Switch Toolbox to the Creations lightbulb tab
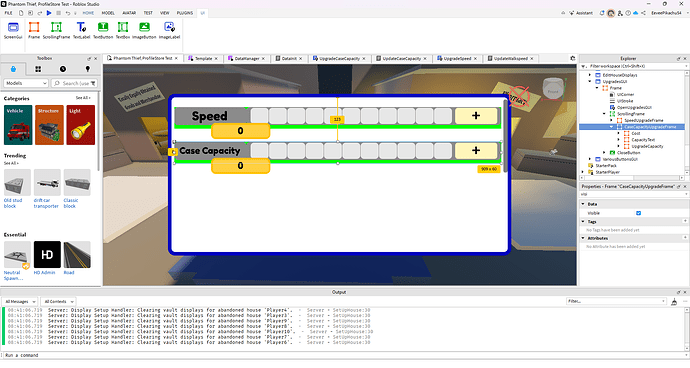Viewport: 690px width, 368px height. (88, 69)
